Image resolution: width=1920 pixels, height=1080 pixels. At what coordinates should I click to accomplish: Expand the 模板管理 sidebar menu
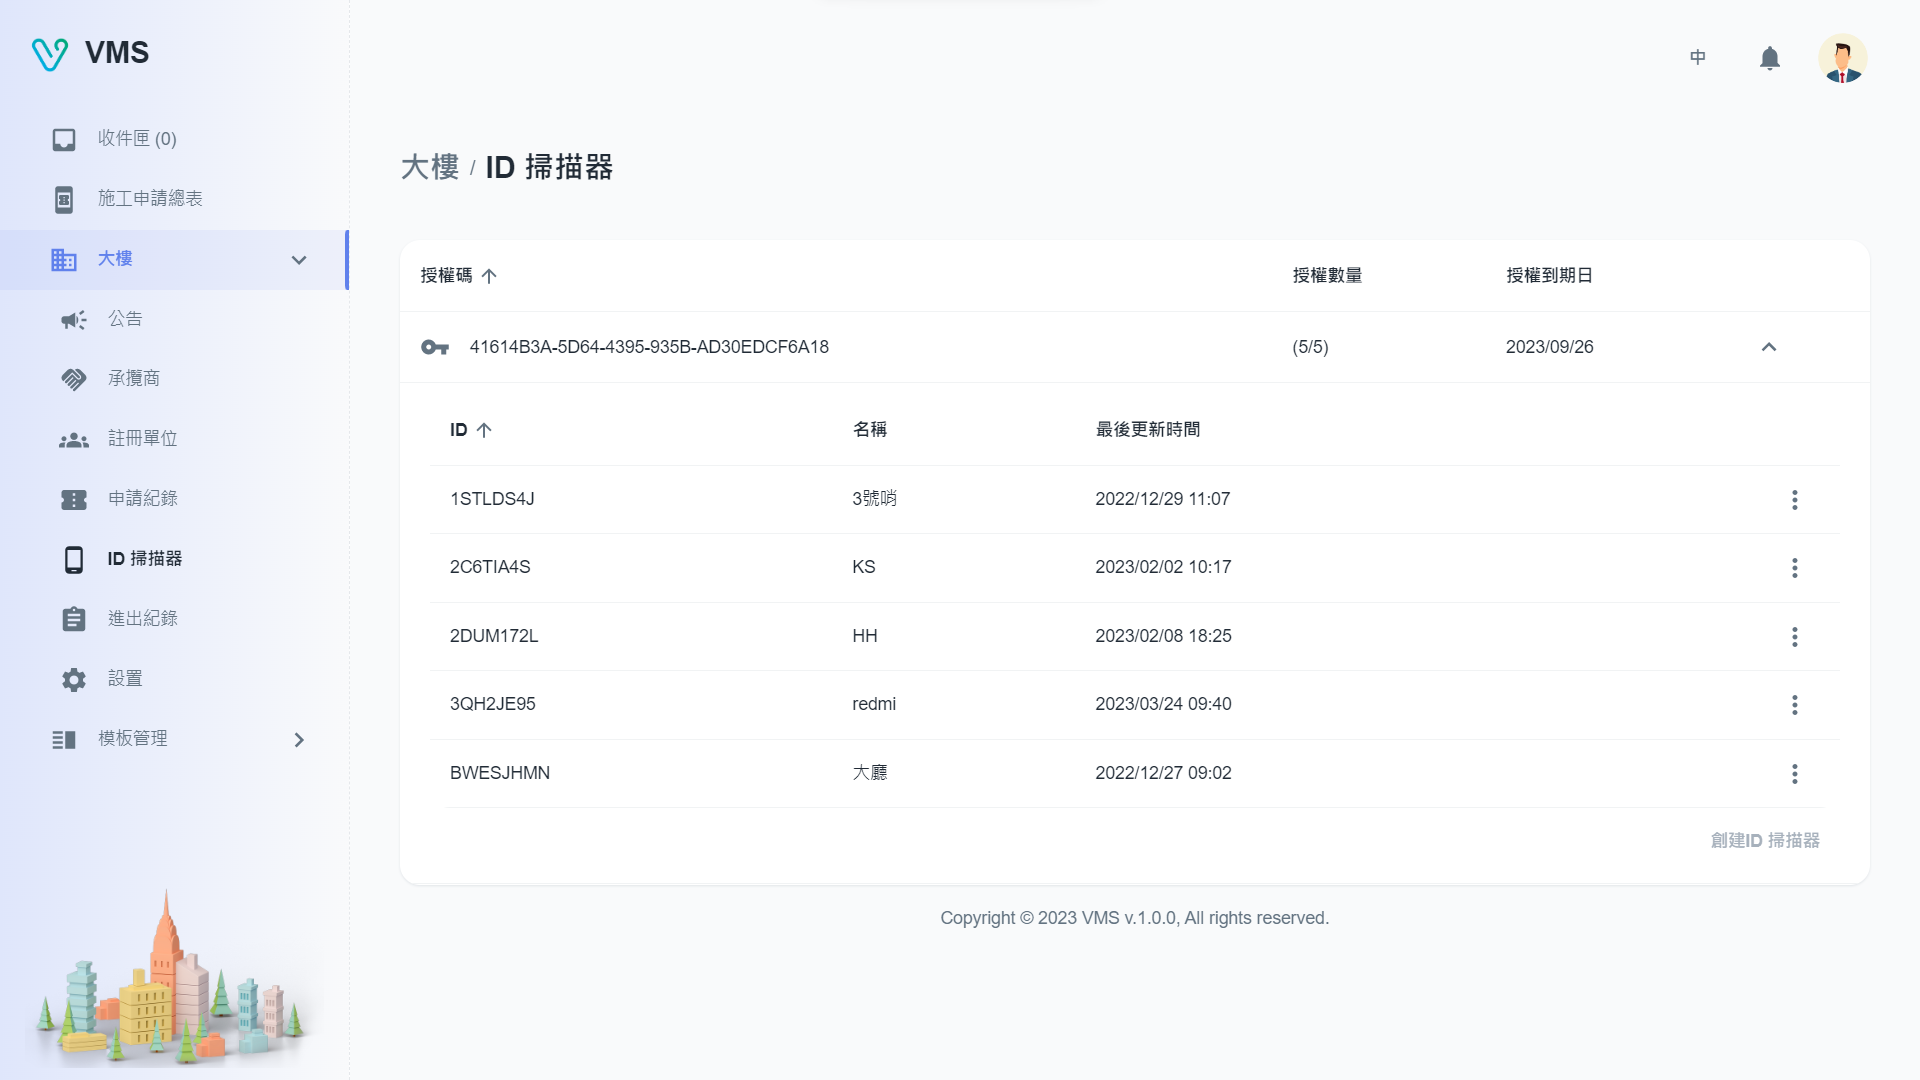(x=298, y=740)
